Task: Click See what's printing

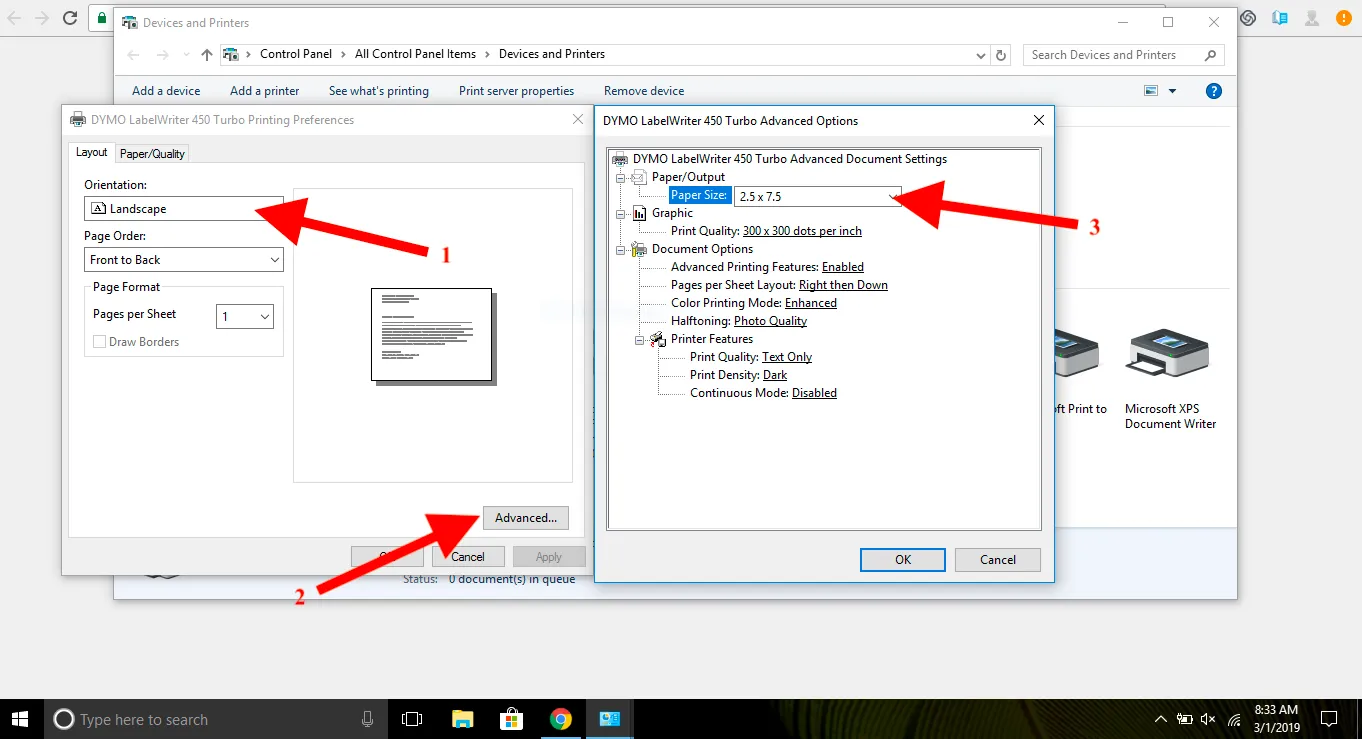Action: (379, 91)
